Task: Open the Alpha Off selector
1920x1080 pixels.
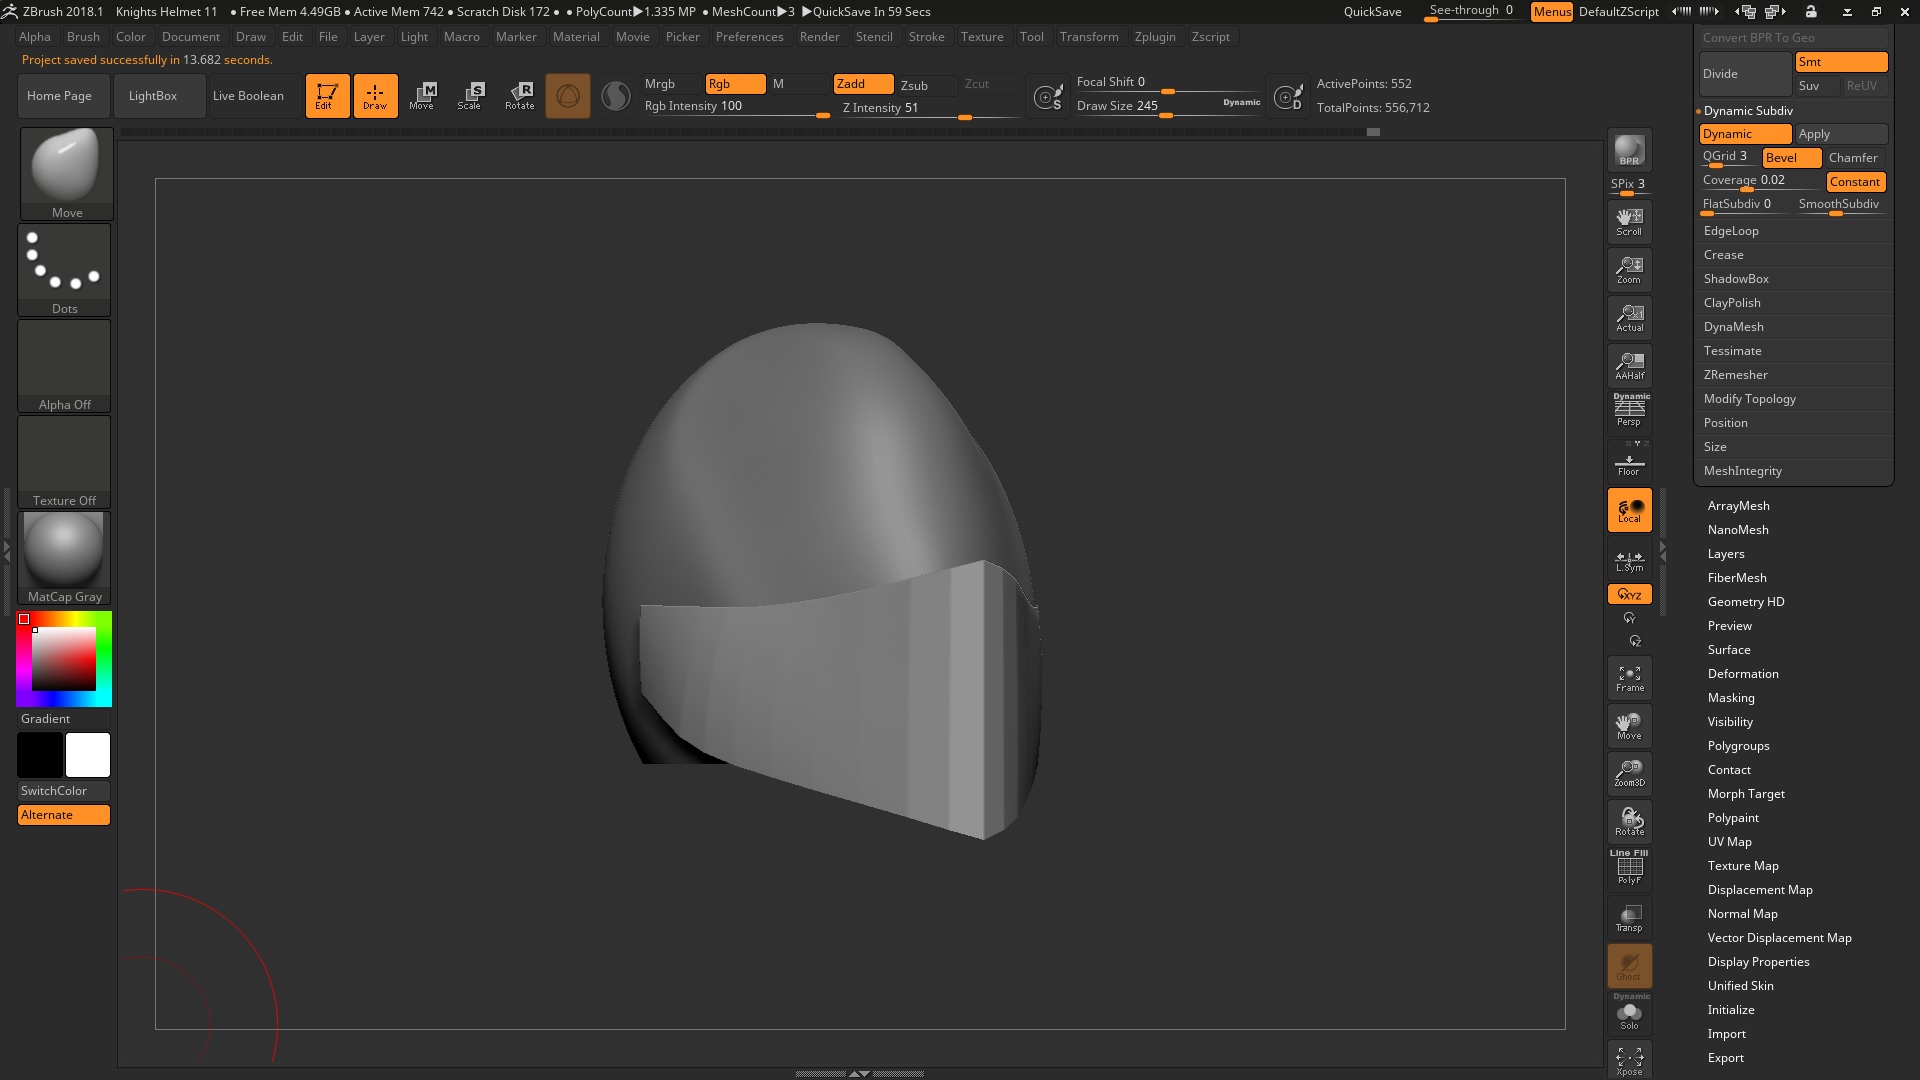Action: (x=64, y=365)
